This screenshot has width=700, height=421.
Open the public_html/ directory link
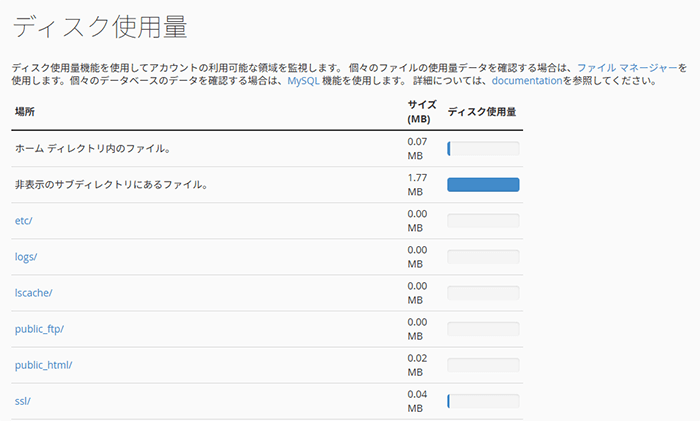point(43,365)
